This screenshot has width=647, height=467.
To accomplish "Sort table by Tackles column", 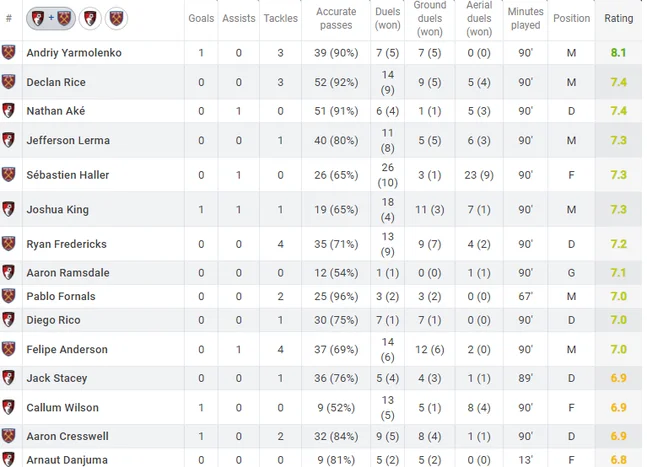I will pyautogui.click(x=280, y=19).
